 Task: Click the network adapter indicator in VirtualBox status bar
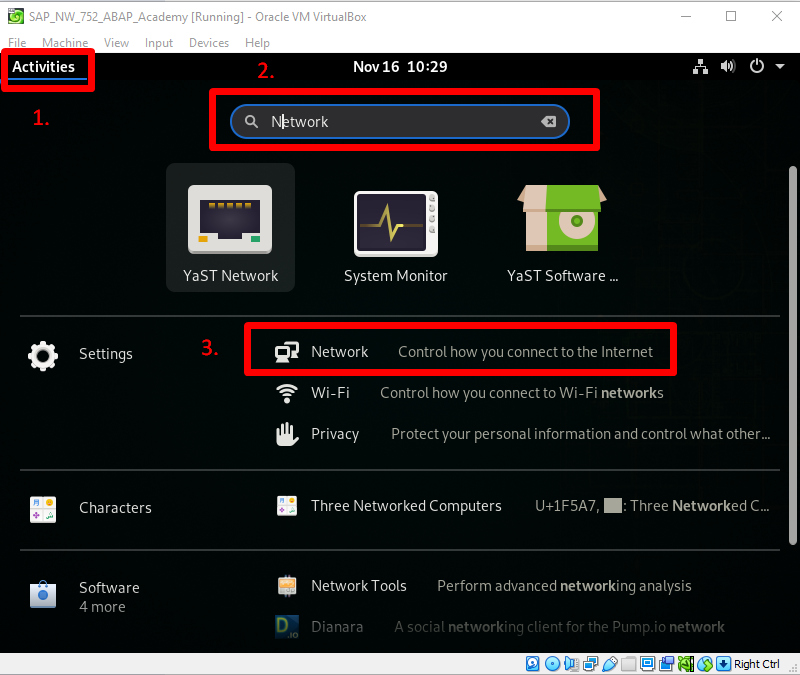[590, 664]
